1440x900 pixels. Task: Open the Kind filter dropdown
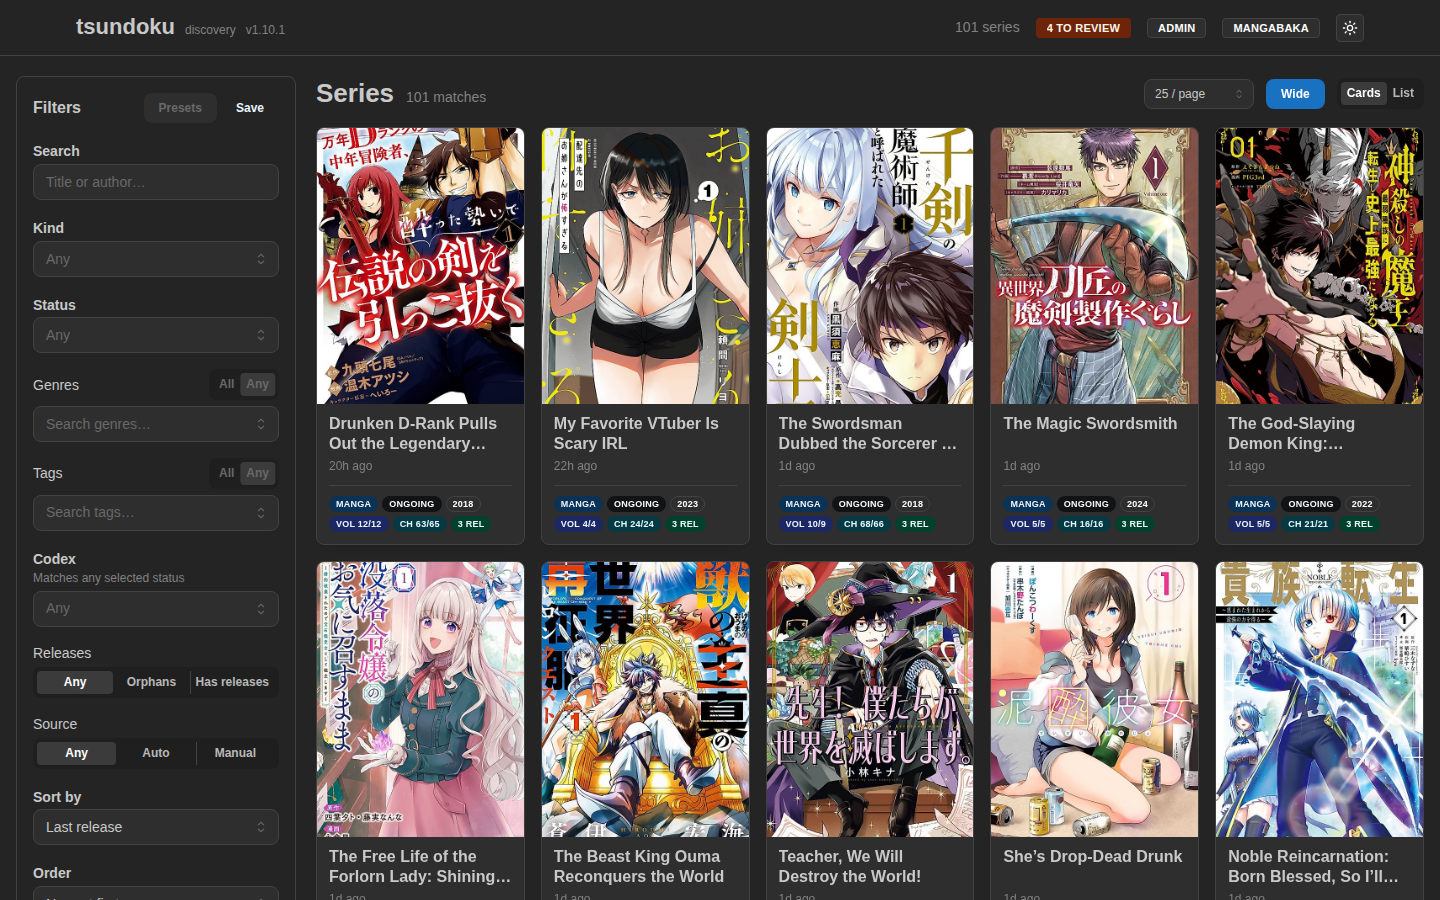(x=156, y=259)
